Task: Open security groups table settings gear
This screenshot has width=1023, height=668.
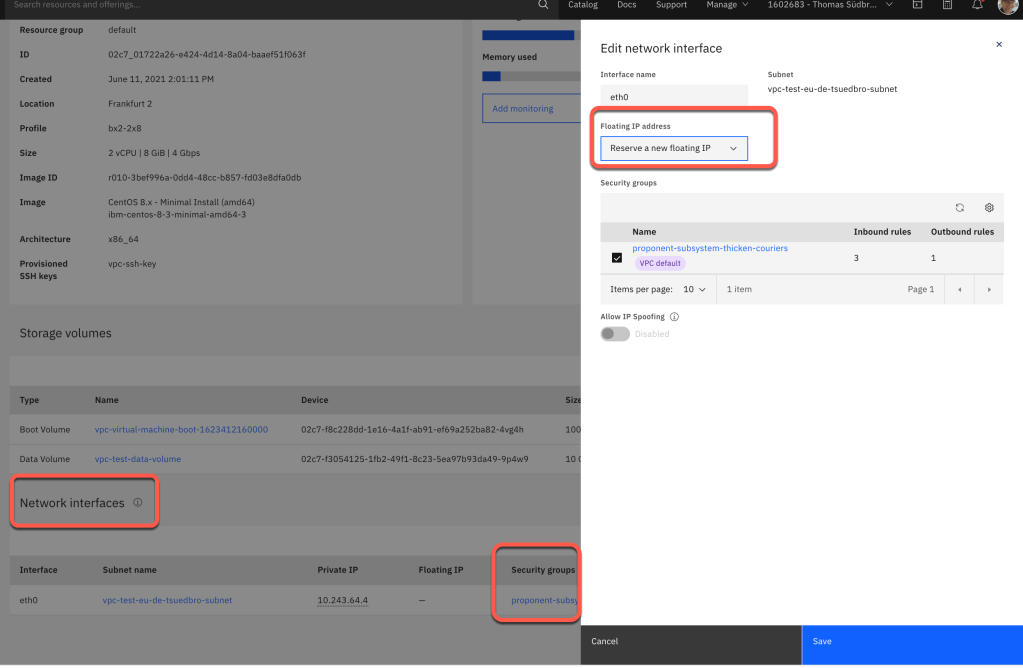Action: pos(989,208)
